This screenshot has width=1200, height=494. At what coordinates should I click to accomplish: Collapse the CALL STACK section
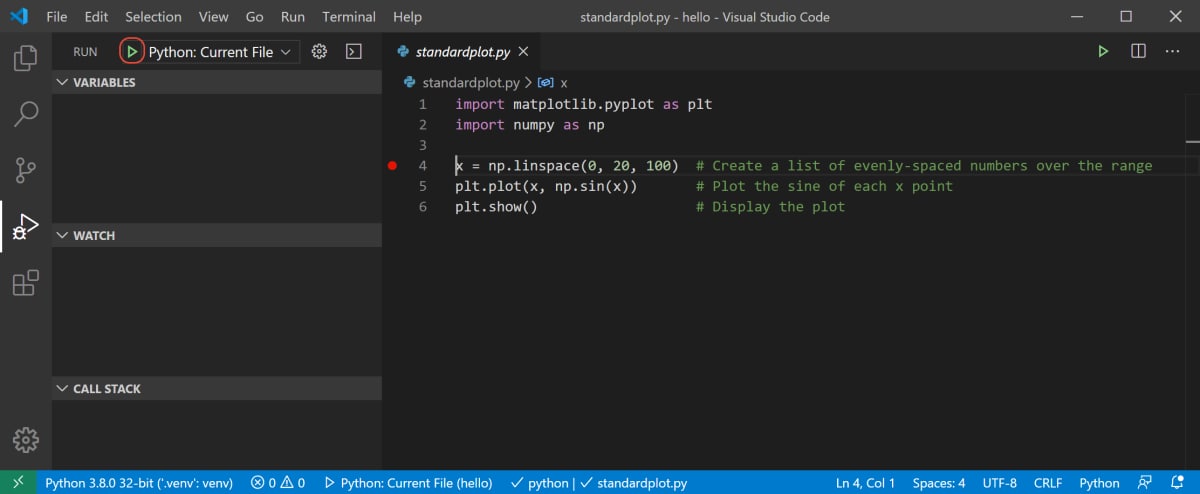(x=217, y=389)
